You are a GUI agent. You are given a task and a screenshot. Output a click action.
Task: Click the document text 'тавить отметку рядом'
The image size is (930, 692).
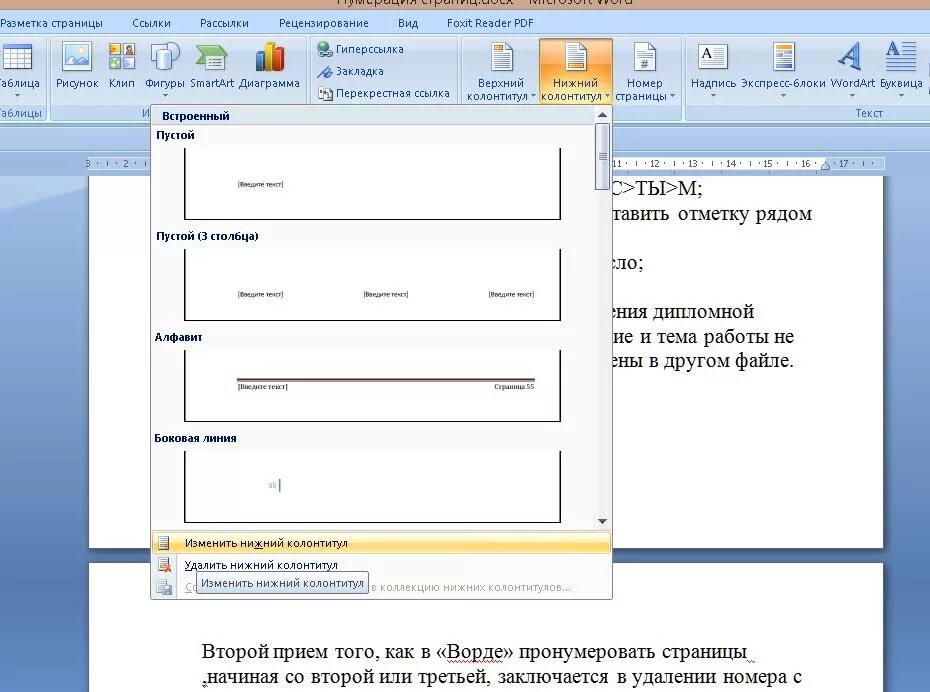click(x=712, y=213)
